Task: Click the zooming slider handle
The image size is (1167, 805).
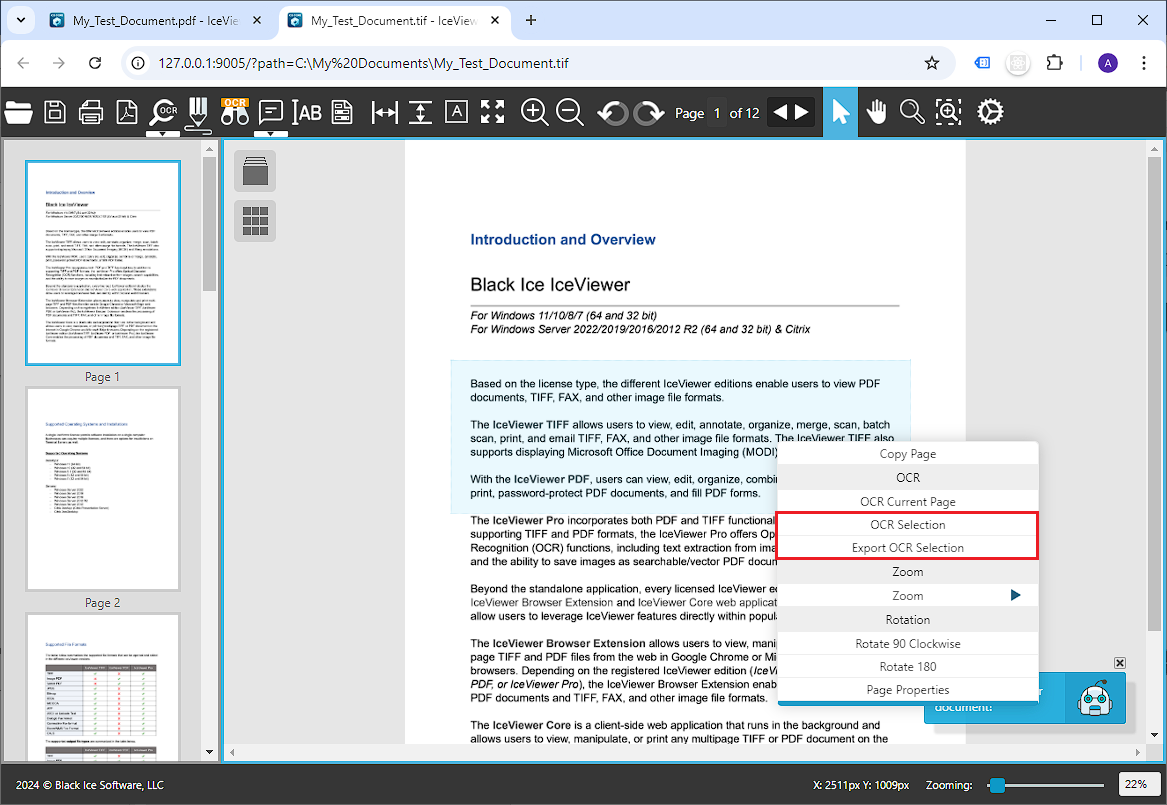Action: click(997, 785)
